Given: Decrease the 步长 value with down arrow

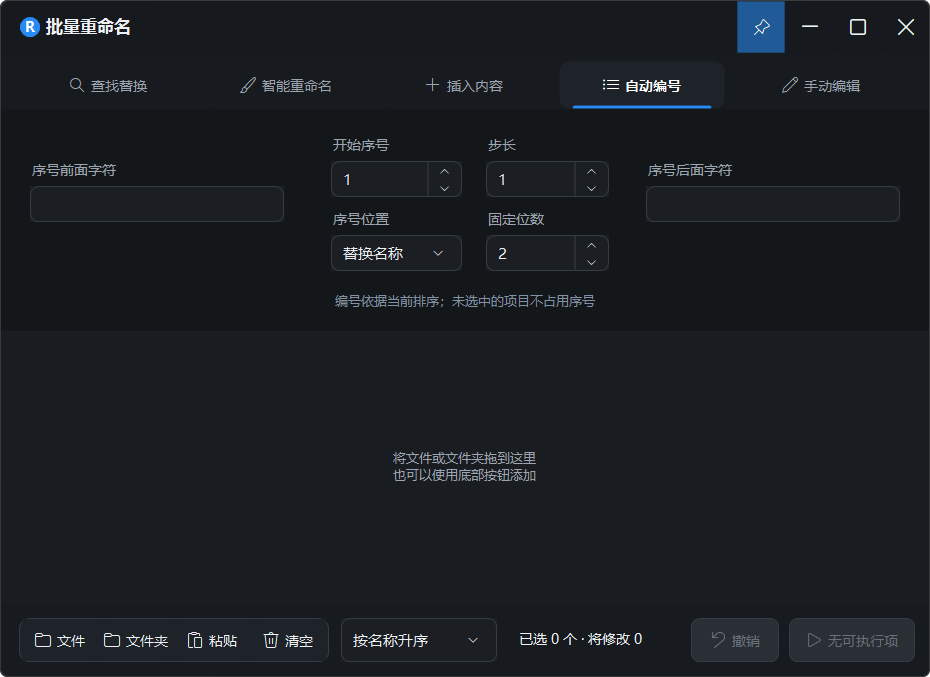Looking at the screenshot, I should 591,188.
